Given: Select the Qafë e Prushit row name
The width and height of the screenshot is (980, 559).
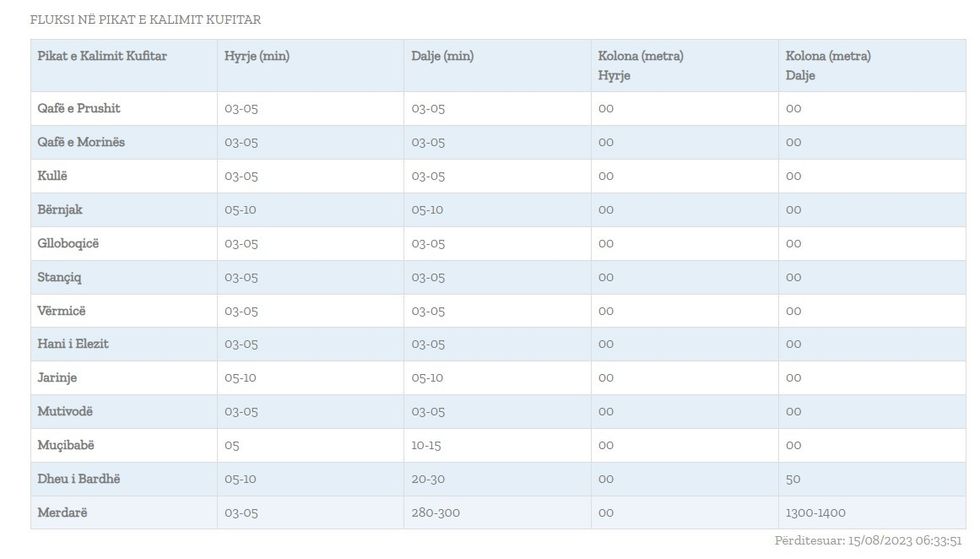Looking at the screenshot, I should tap(79, 108).
